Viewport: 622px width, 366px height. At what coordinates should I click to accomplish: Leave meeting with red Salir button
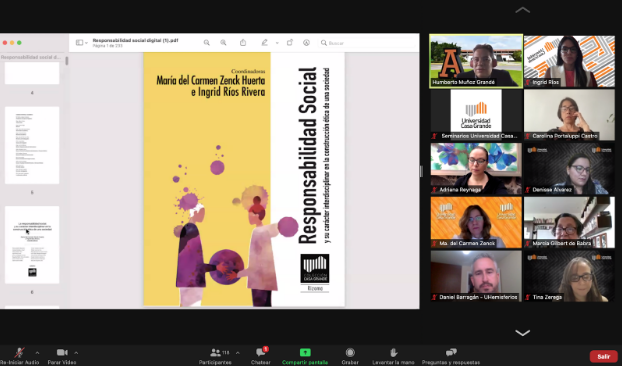(x=603, y=356)
